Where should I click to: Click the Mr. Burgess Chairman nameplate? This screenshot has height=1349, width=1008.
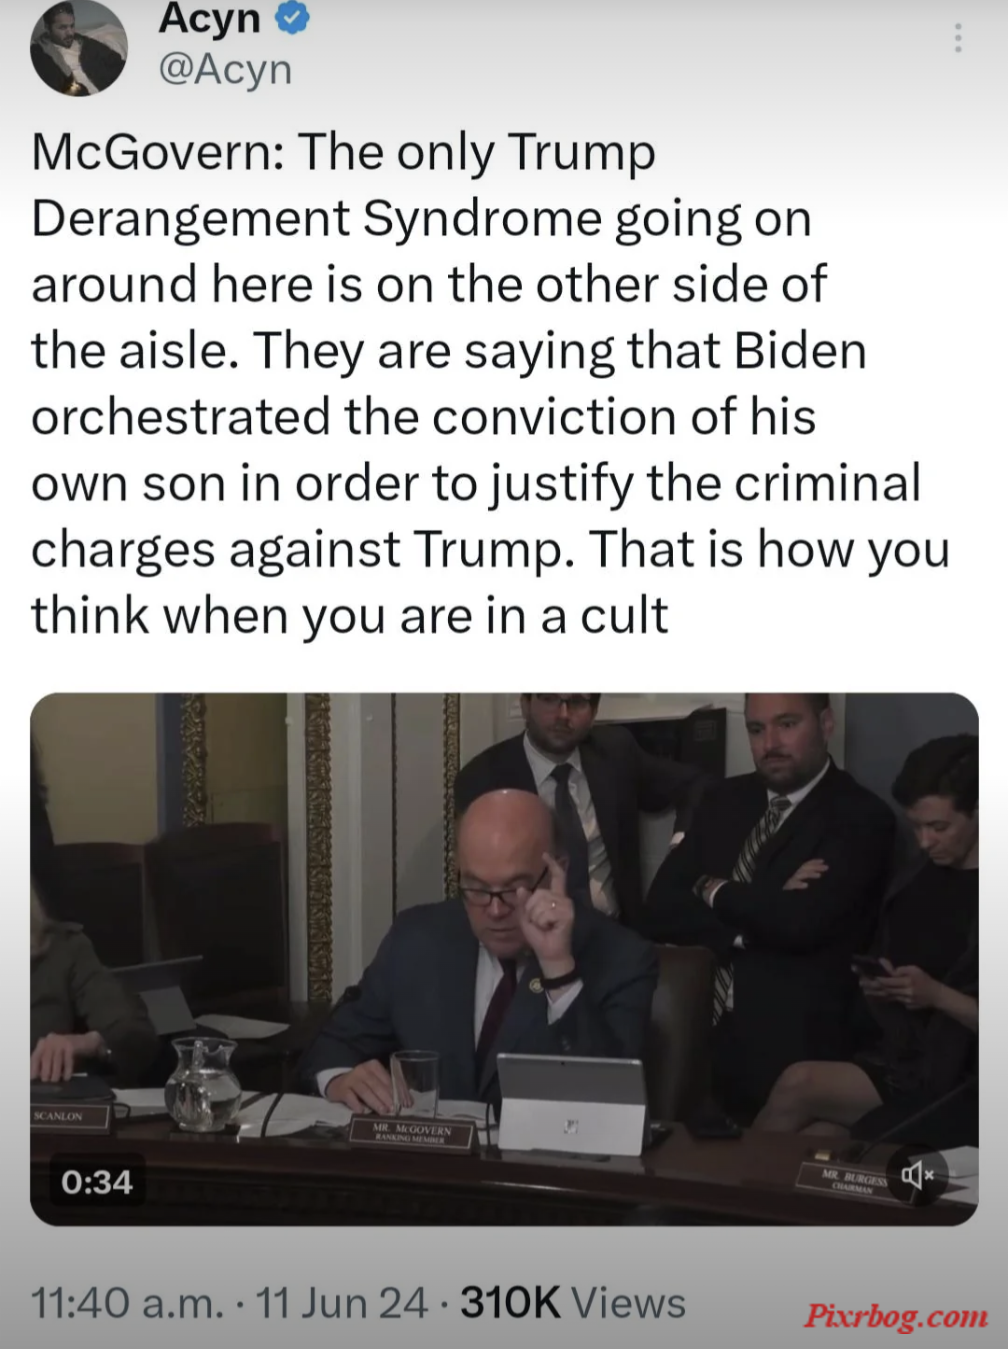(850, 1178)
